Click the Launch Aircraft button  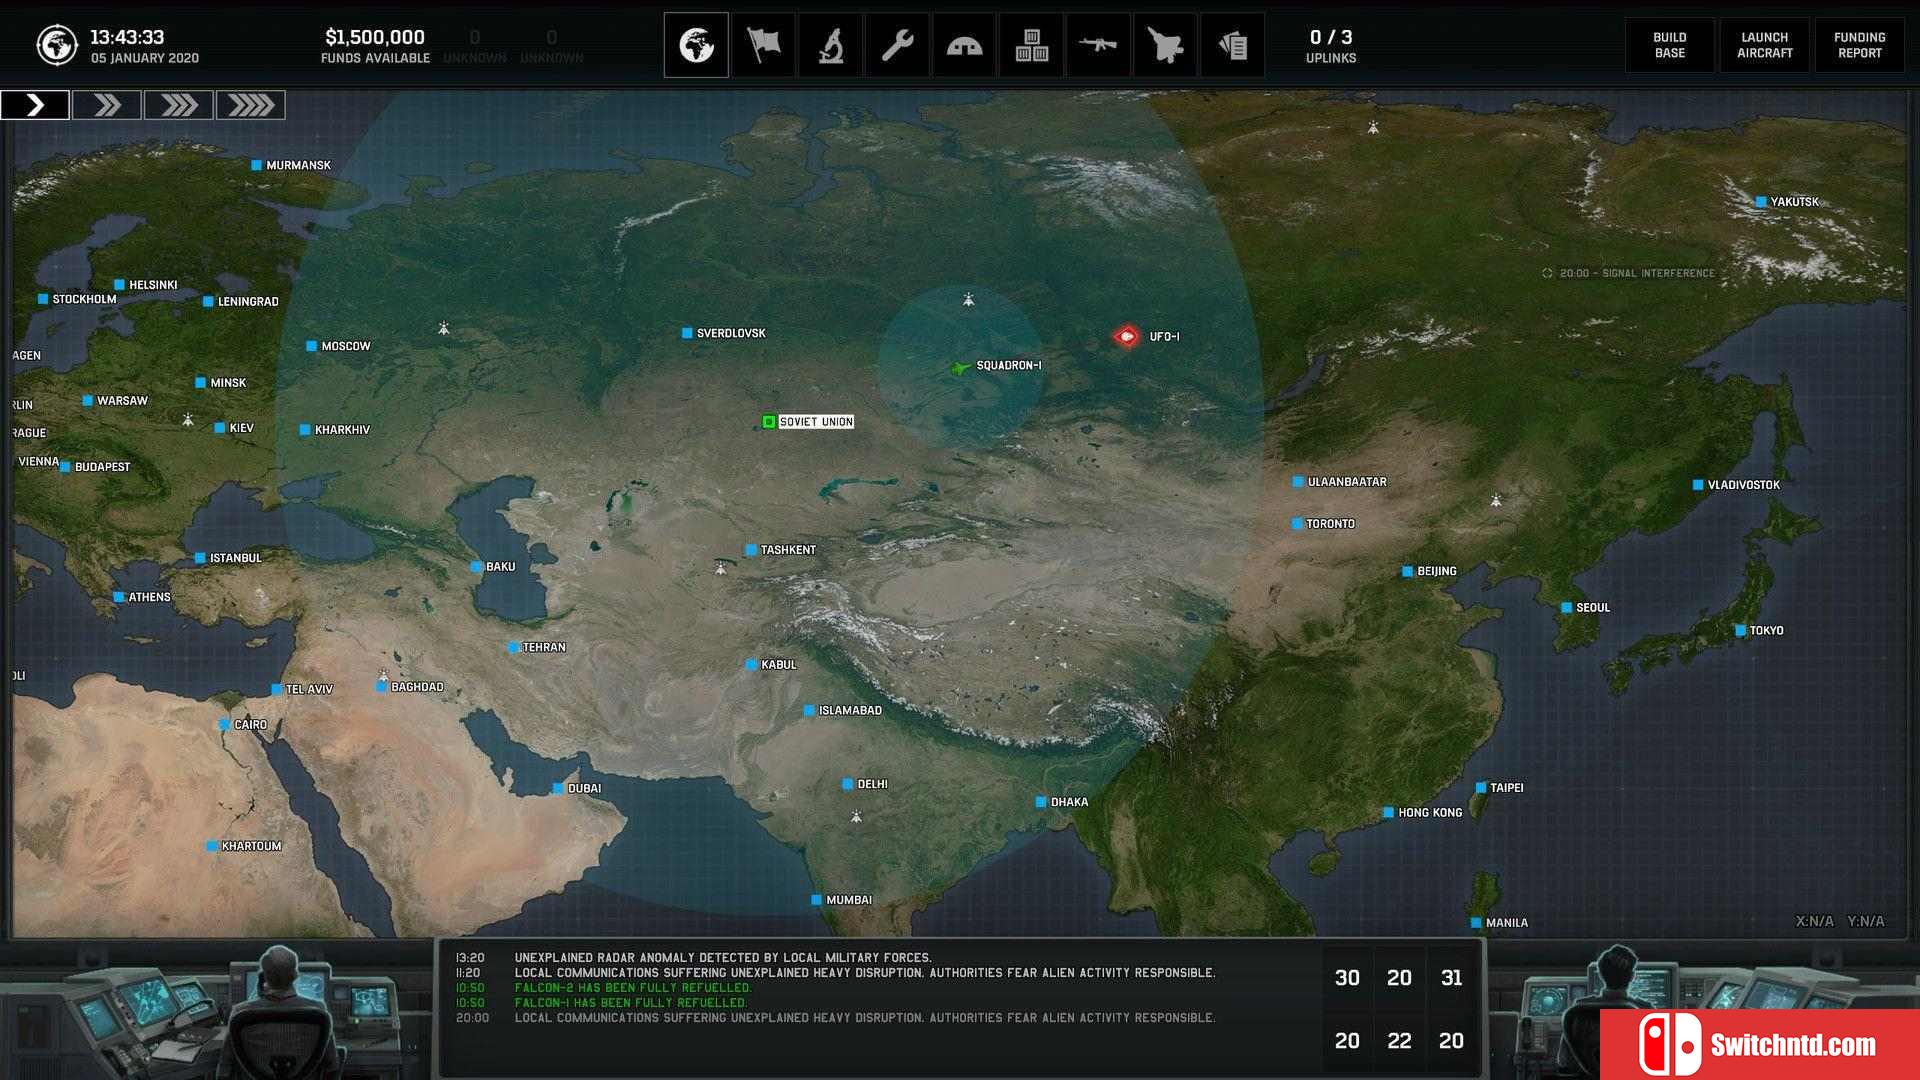click(1764, 45)
